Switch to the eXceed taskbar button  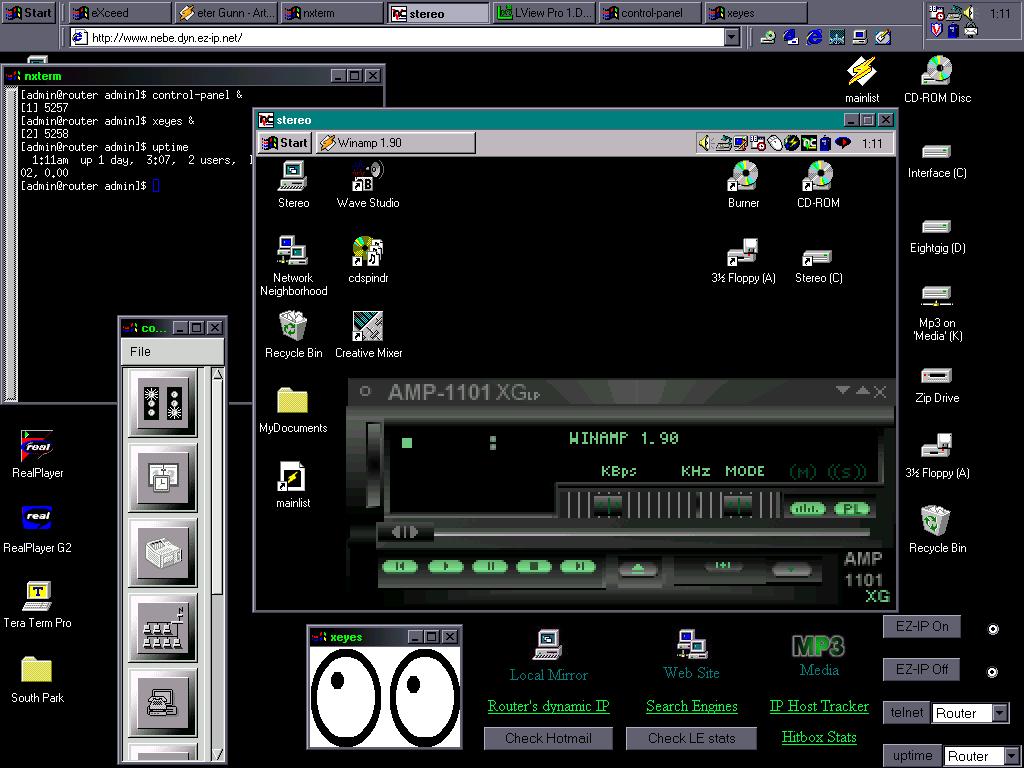(120, 12)
